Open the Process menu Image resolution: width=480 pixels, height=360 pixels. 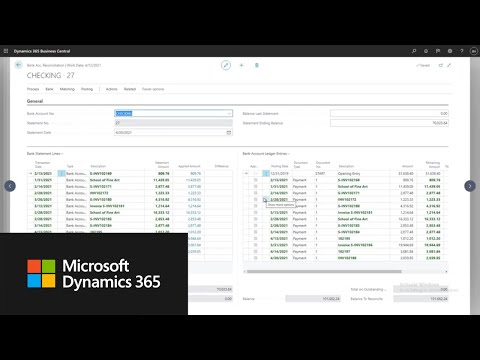(33, 89)
